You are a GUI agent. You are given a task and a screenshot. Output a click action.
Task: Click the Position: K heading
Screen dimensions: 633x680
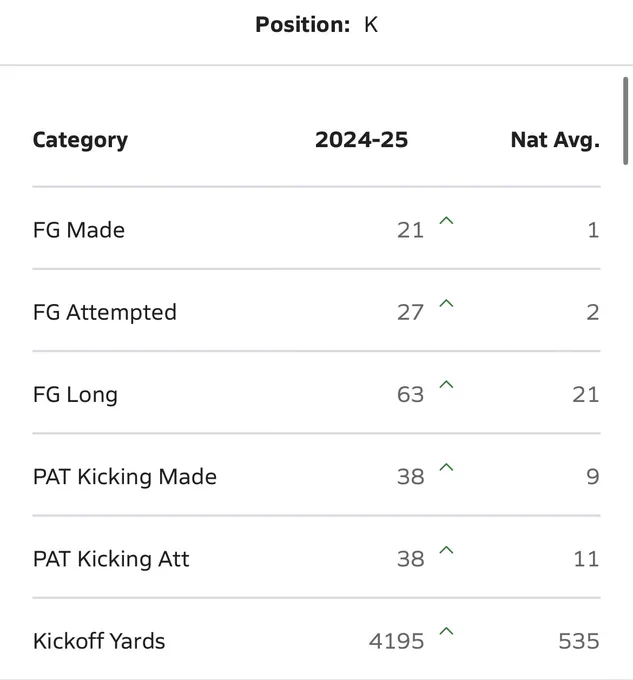click(x=316, y=25)
